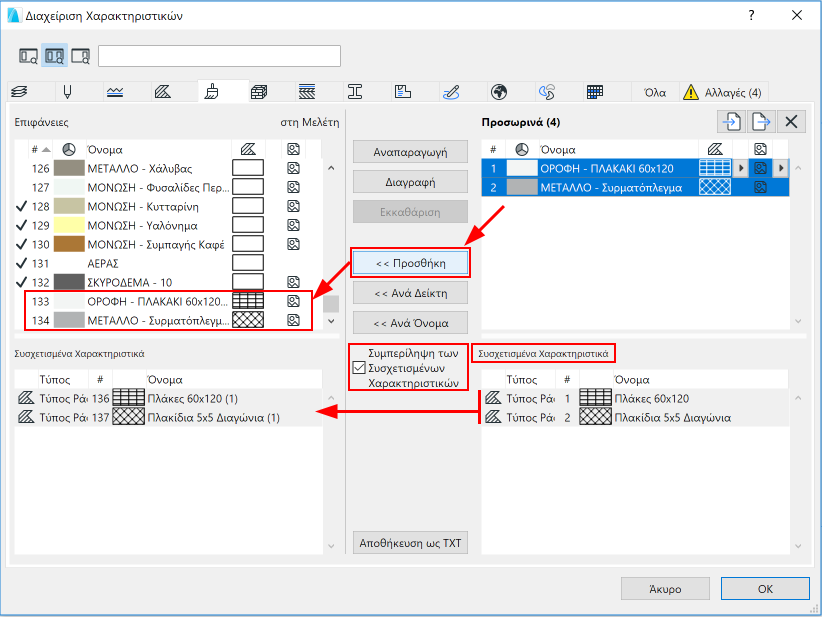Click the texture column header icon in temporary list
822x617 pixels.
click(x=760, y=149)
